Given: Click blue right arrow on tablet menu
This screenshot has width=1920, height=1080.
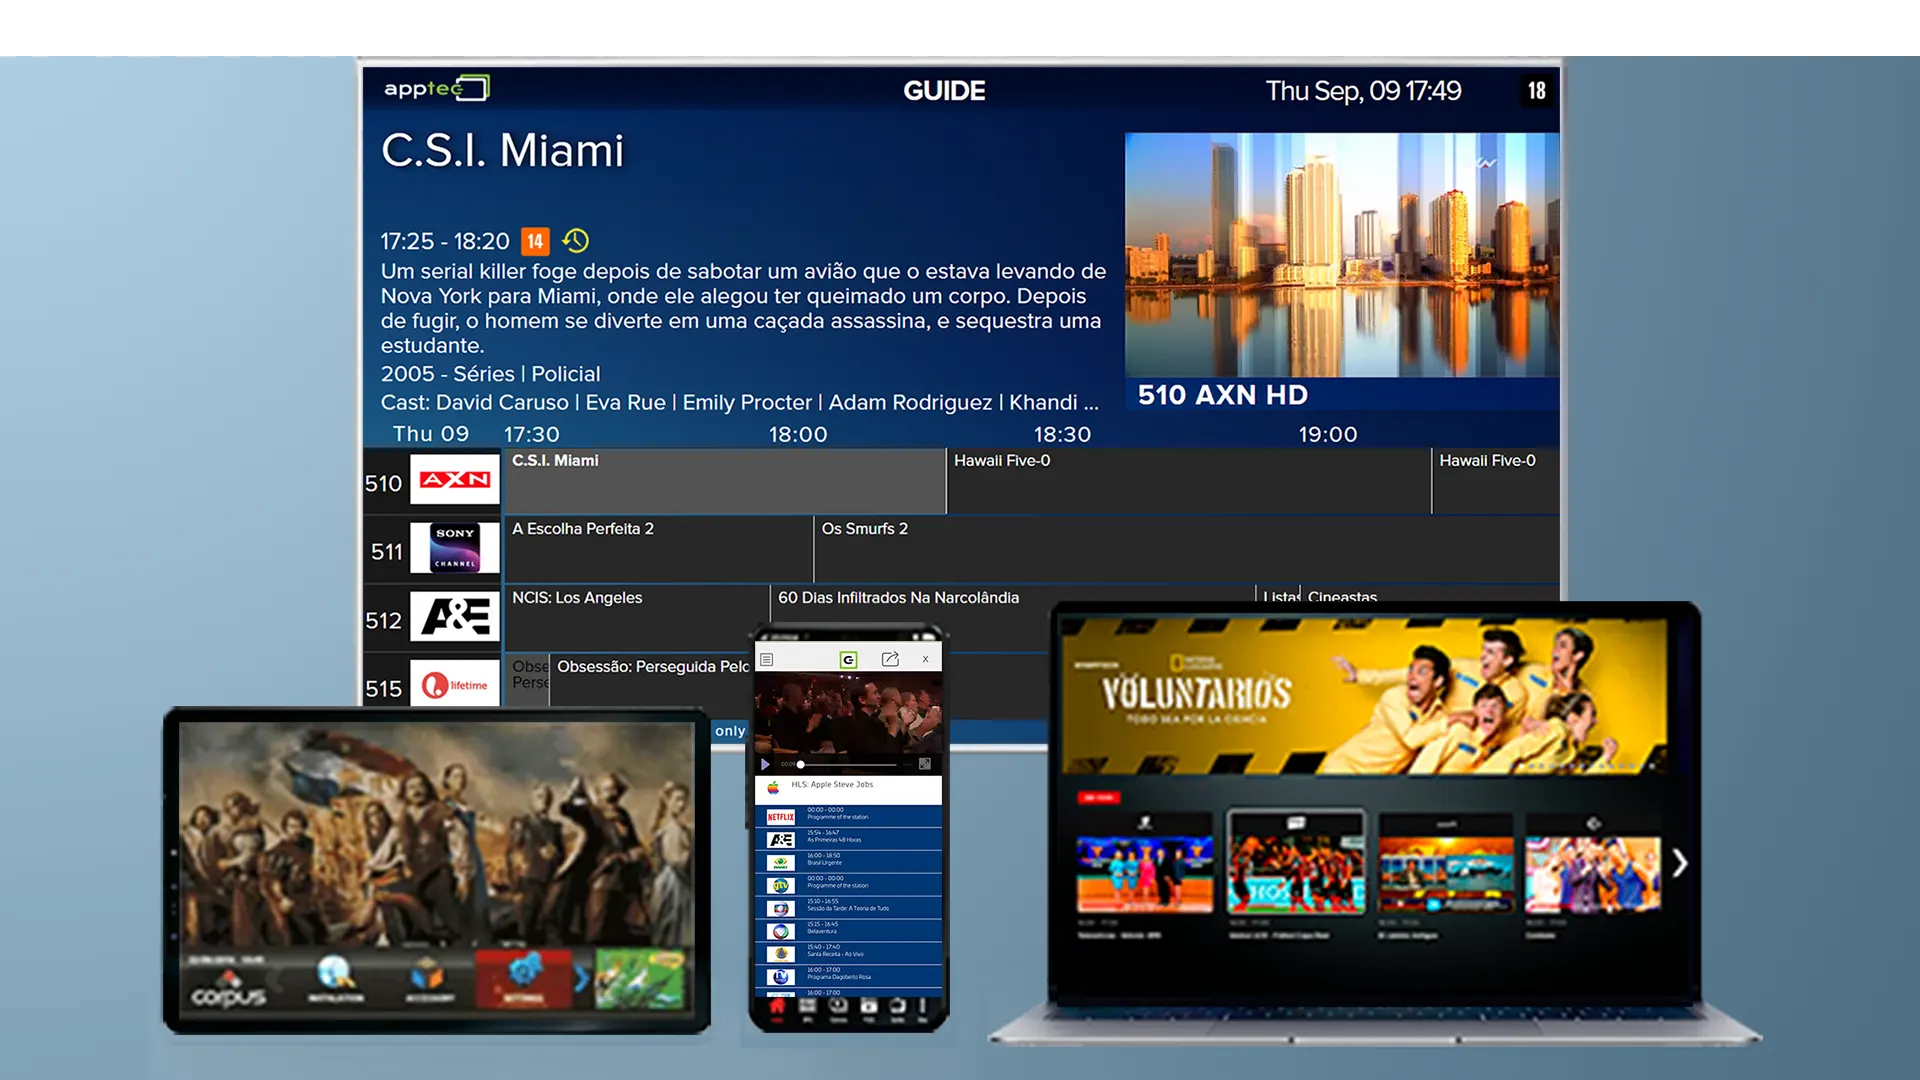Looking at the screenshot, I should (x=581, y=979).
